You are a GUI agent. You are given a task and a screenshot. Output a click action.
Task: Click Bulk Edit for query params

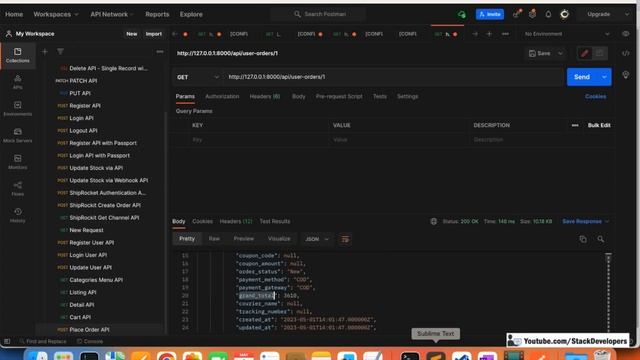click(x=599, y=125)
